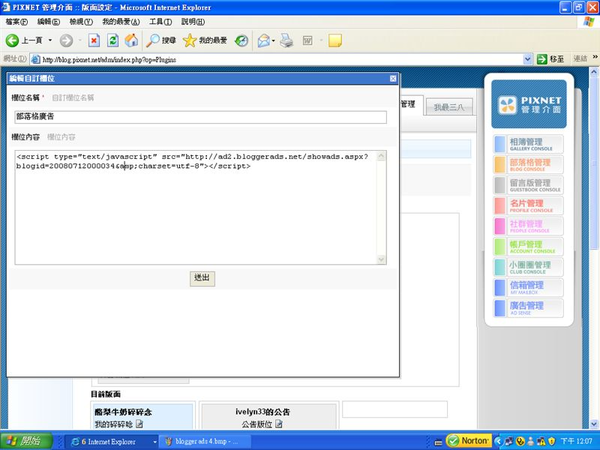Open the 檔案 (File) menu

(x=16, y=22)
